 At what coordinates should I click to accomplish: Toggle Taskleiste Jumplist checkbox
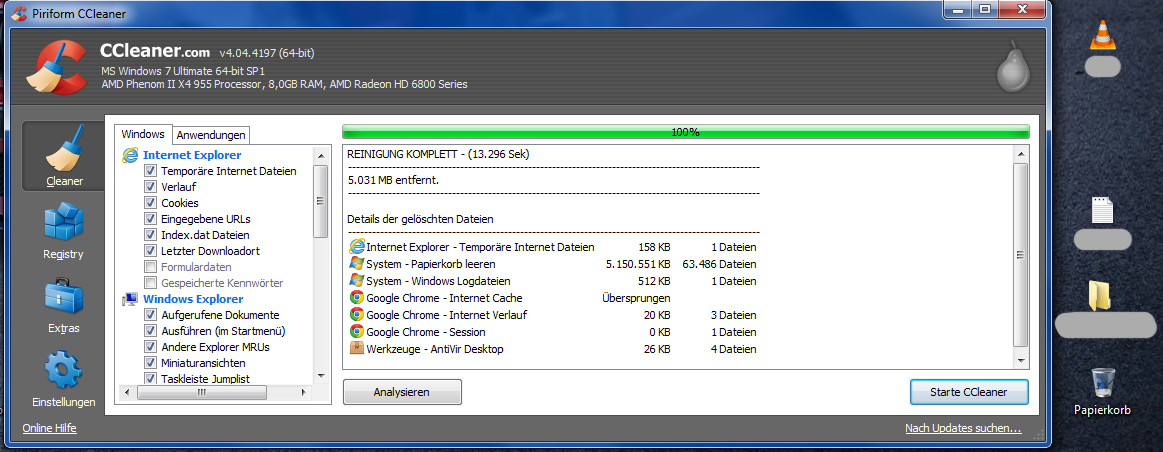pyautogui.click(x=151, y=379)
